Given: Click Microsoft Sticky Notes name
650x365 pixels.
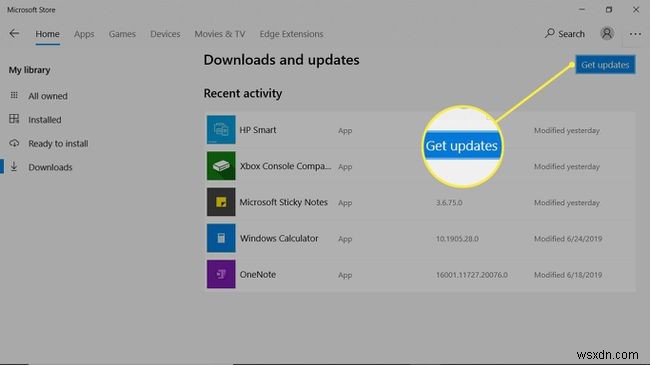Looking at the screenshot, I should click(x=284, y=202).
